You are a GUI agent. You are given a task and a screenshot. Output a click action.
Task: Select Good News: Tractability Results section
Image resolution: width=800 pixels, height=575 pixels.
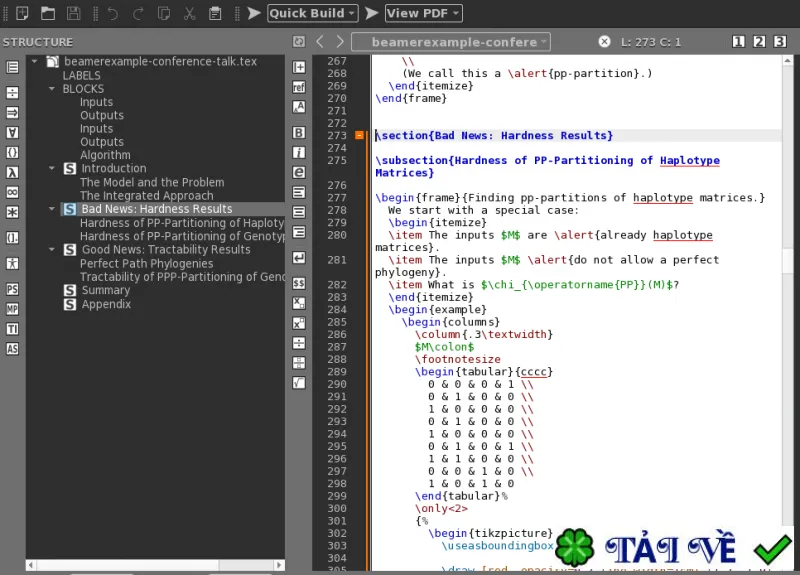tap(166, 249)
